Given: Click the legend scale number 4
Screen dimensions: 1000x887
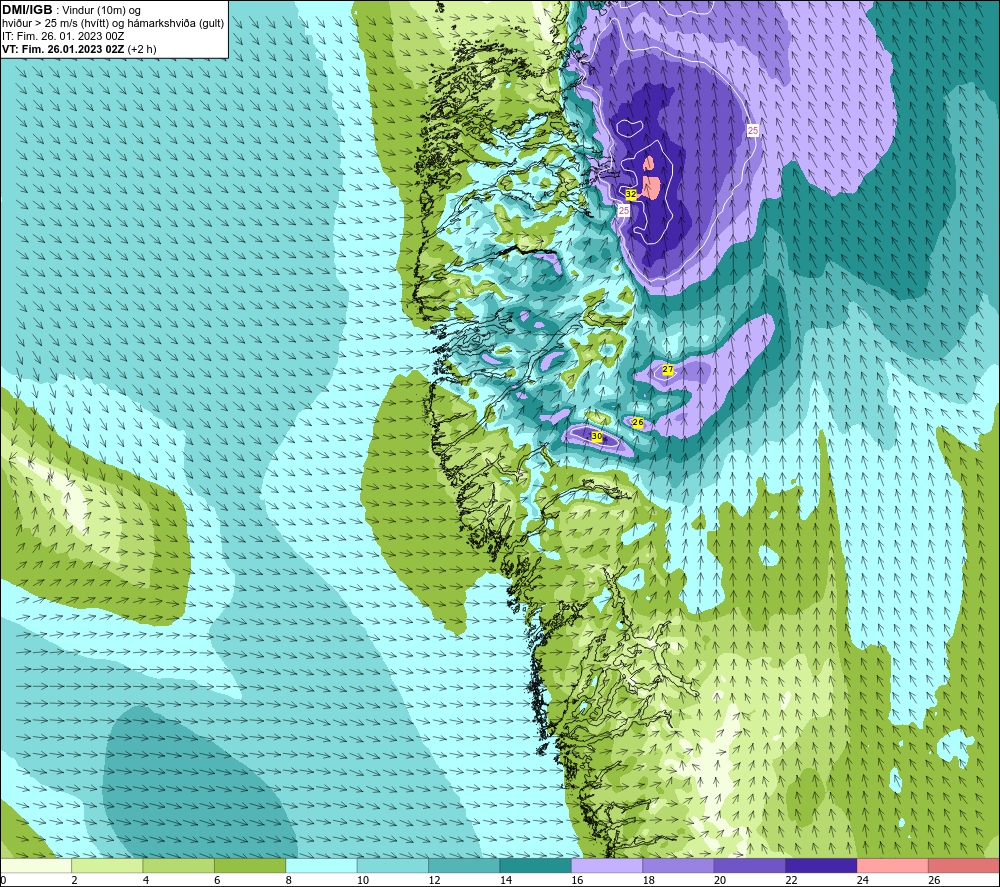Looking at the screenshot, I should [146, 880].
